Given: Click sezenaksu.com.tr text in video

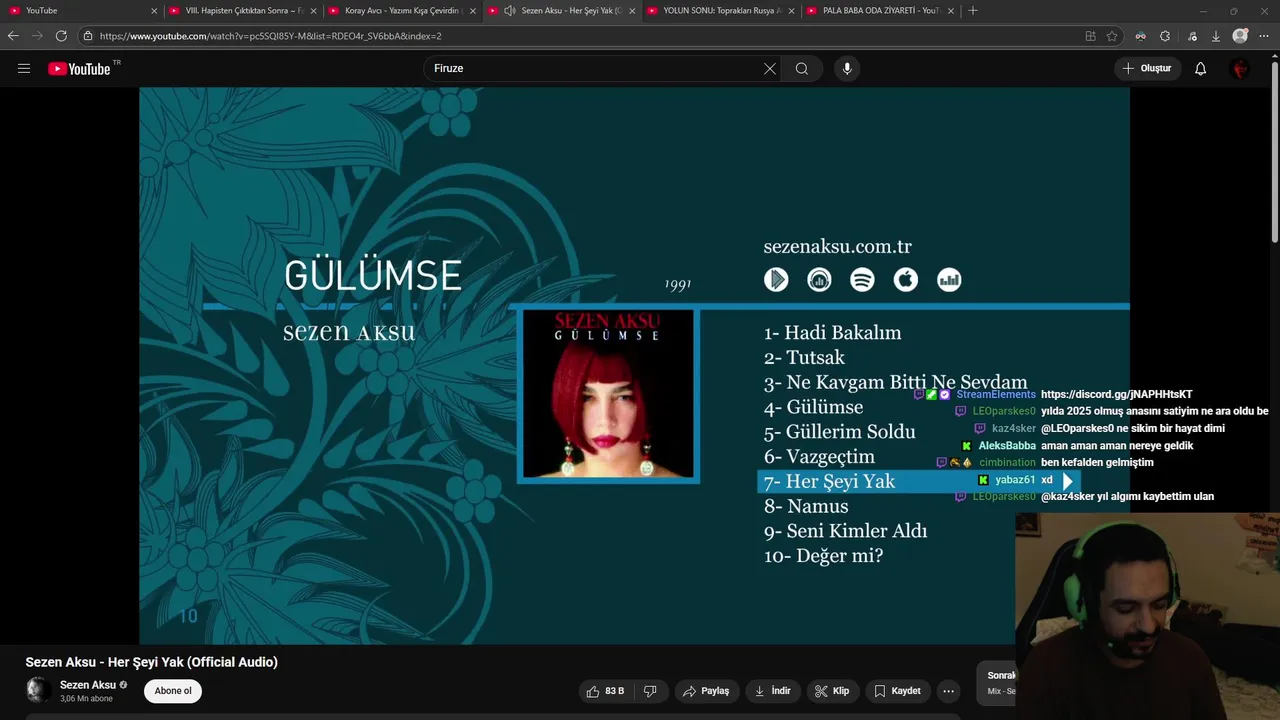Looking at the screenshot, I should pos(837,246).
